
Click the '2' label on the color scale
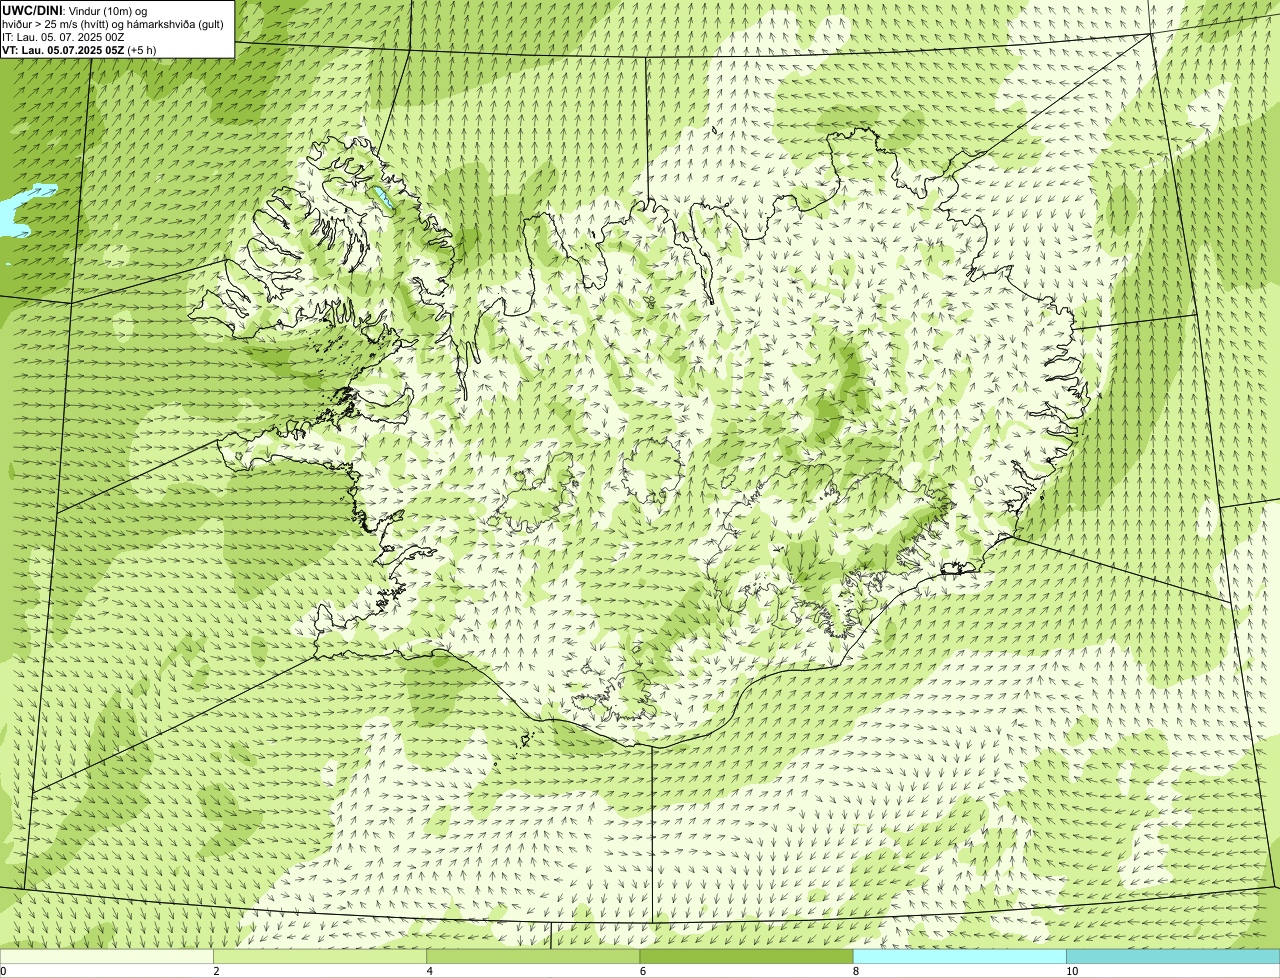(x=216, y=971)
